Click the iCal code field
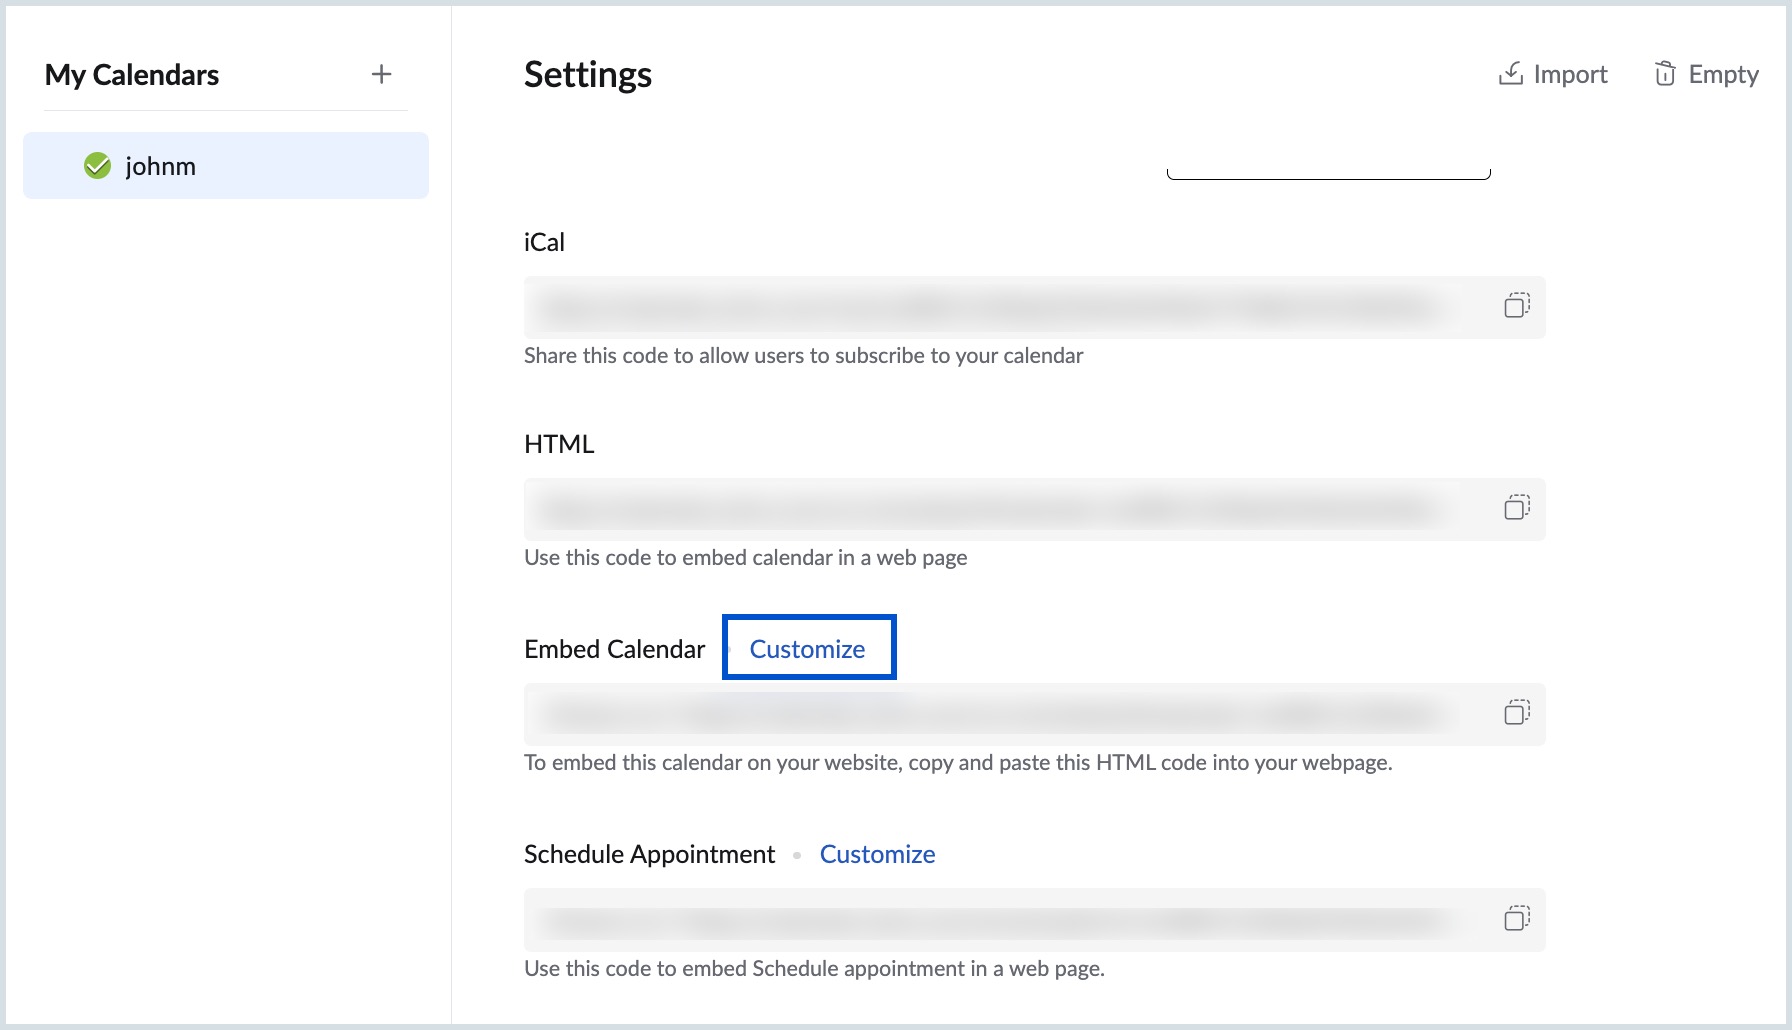Screen dimensions: 1792x1030 990,307
